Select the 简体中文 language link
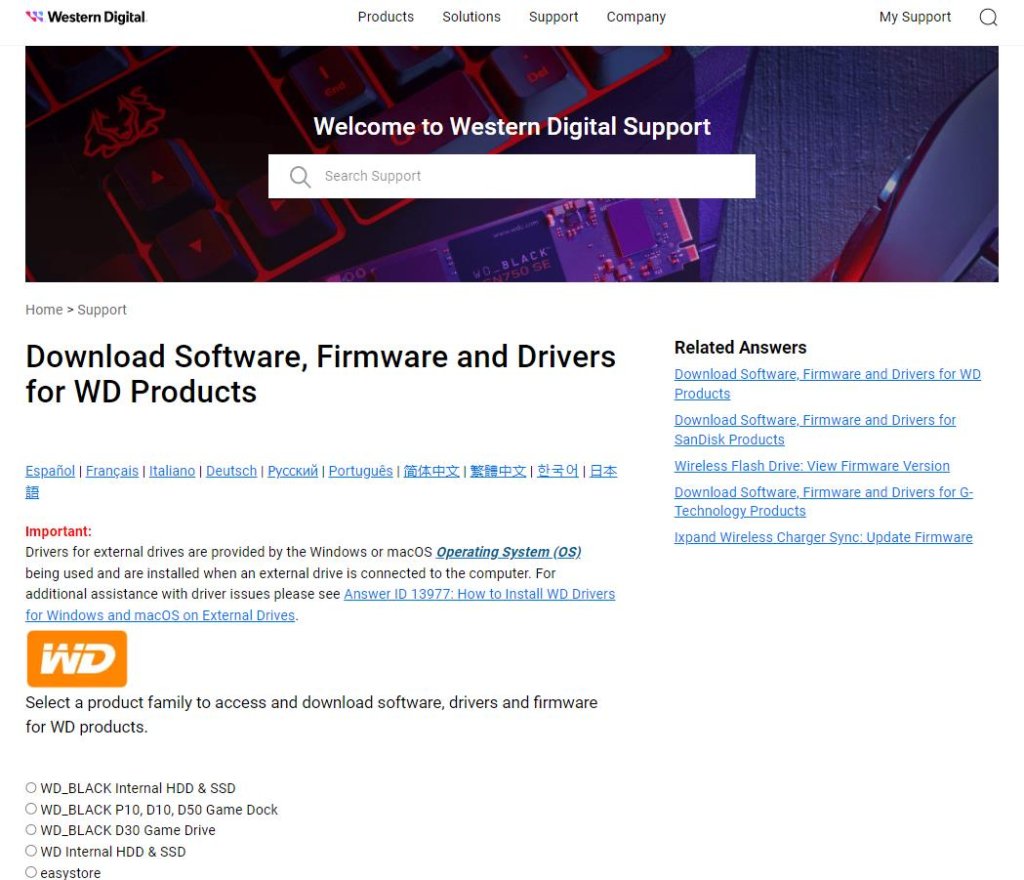 click(431, 470)
